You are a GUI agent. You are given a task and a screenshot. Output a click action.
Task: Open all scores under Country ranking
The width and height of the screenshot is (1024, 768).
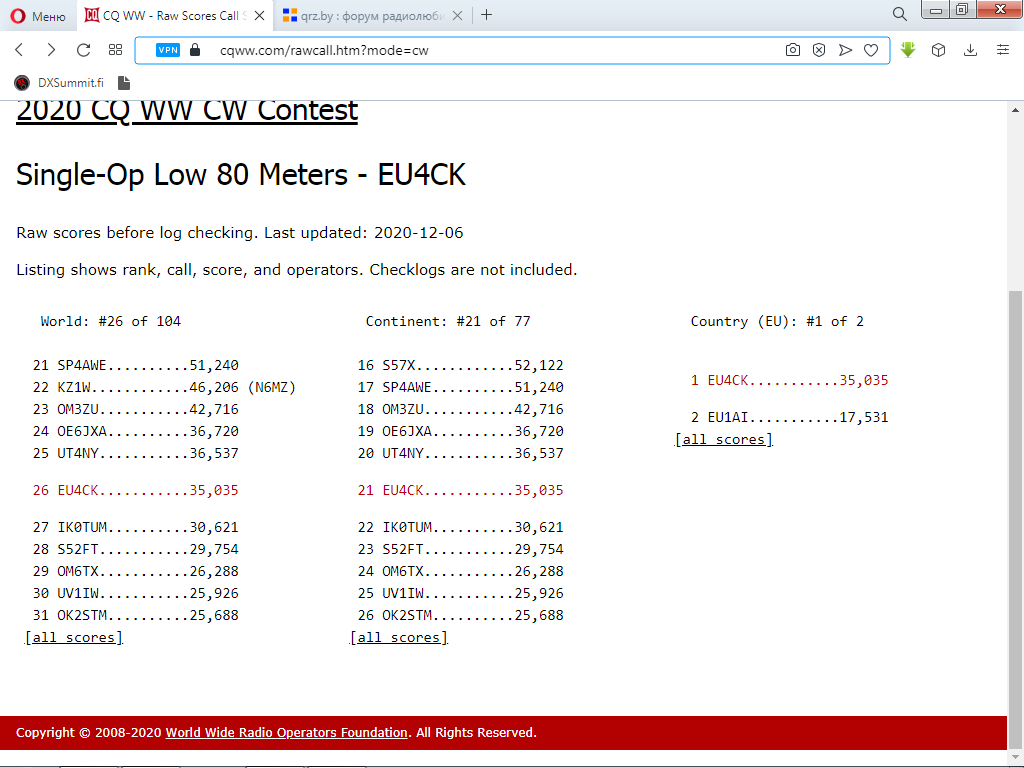(724, 440)
